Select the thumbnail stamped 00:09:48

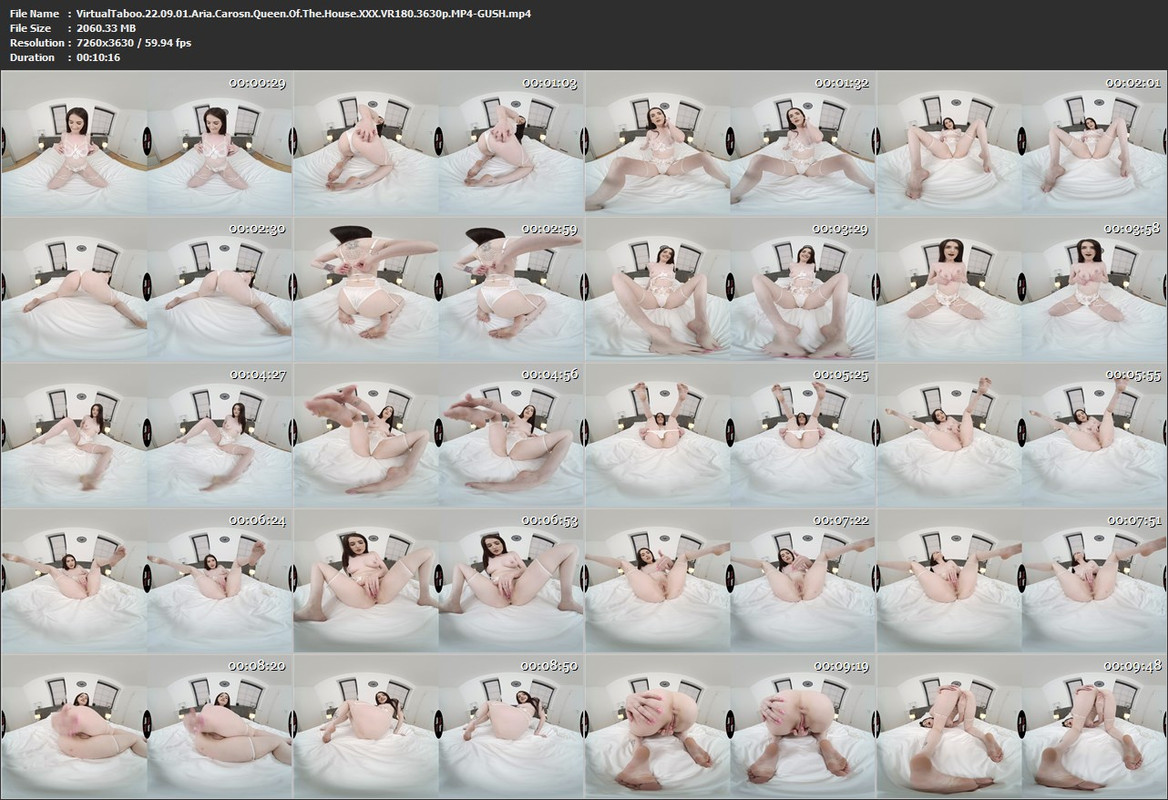(1022, 727)
